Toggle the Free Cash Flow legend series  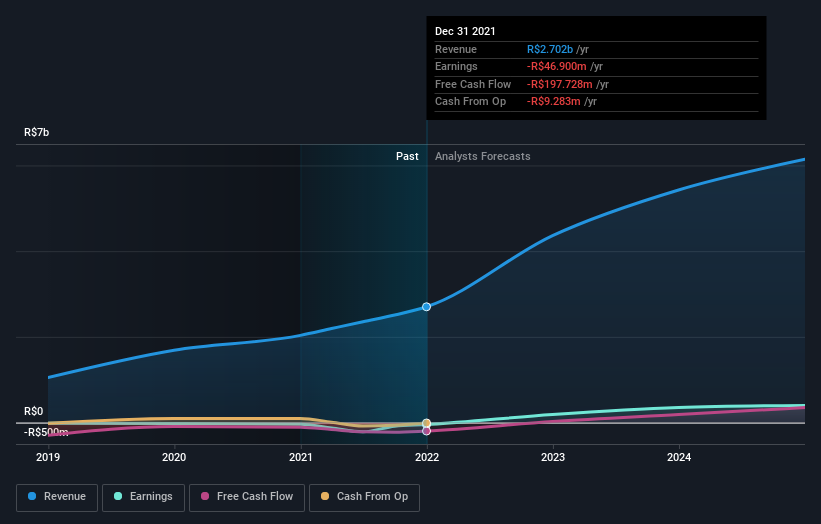click(247, 497)
